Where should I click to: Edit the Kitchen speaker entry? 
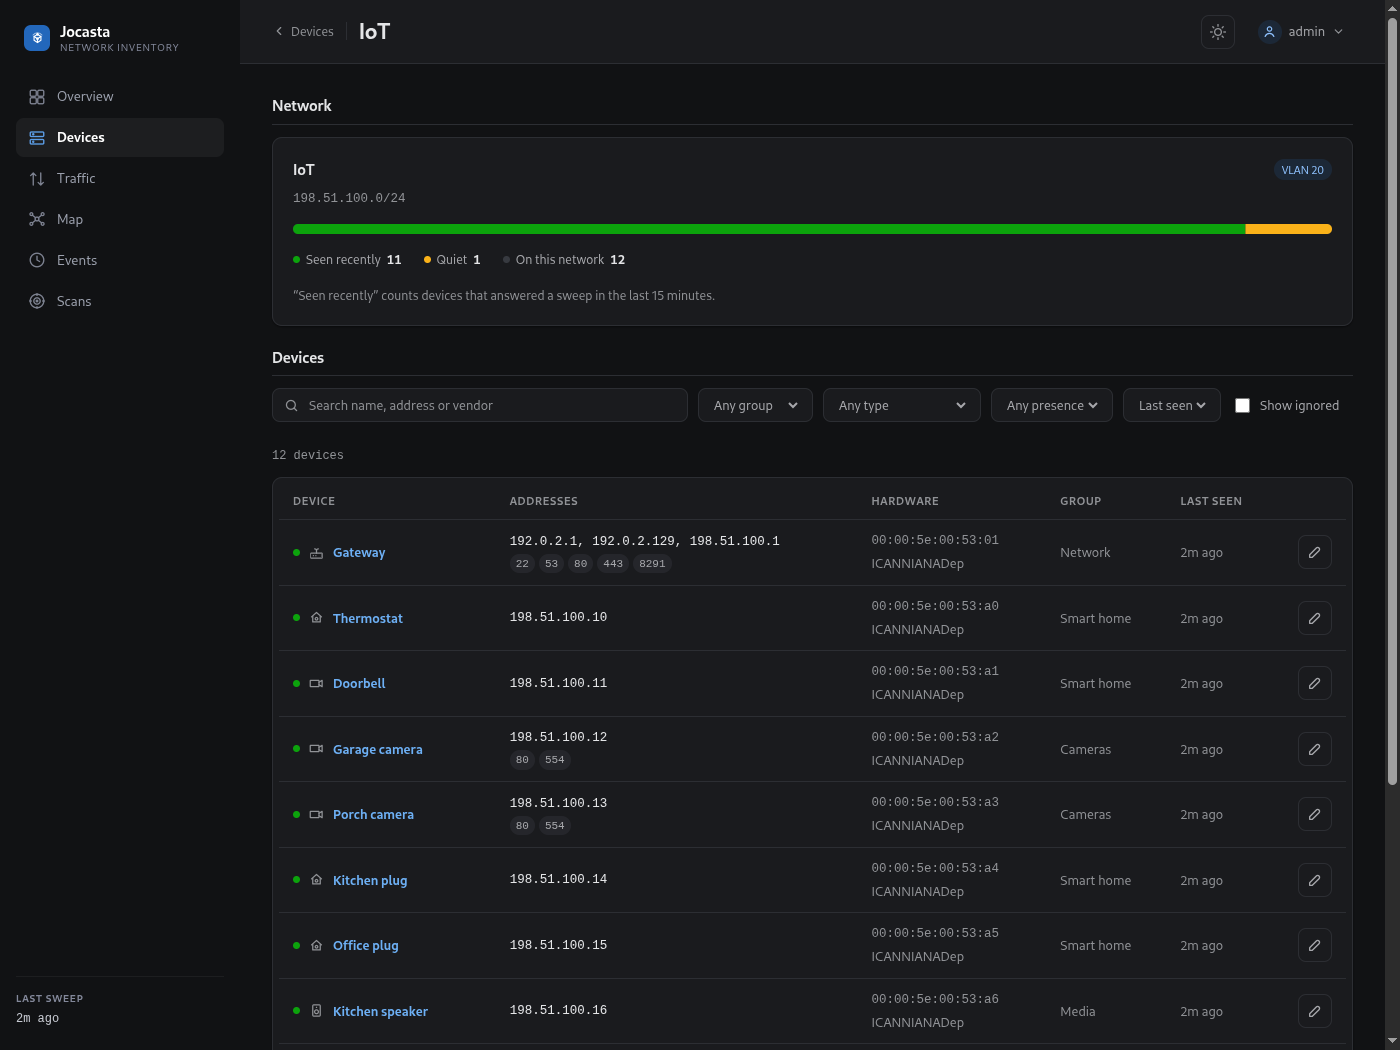point(1315,1011)
